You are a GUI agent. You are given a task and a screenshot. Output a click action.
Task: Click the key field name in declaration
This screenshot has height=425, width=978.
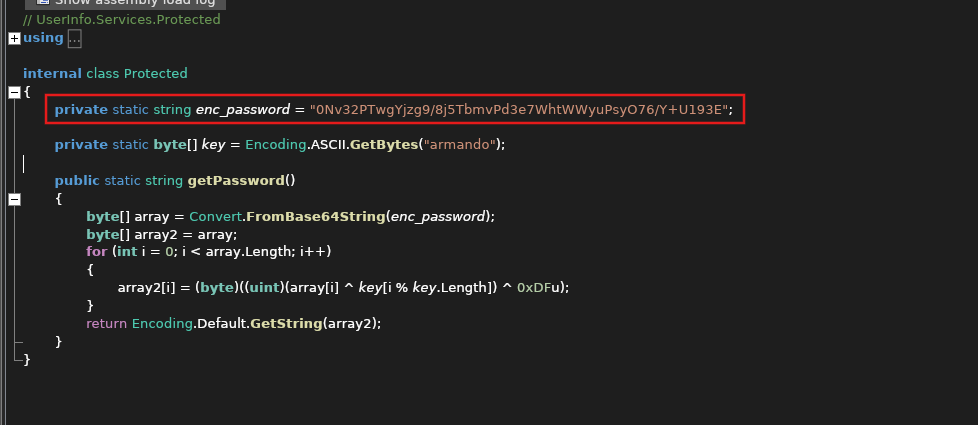tap(213, 145)
